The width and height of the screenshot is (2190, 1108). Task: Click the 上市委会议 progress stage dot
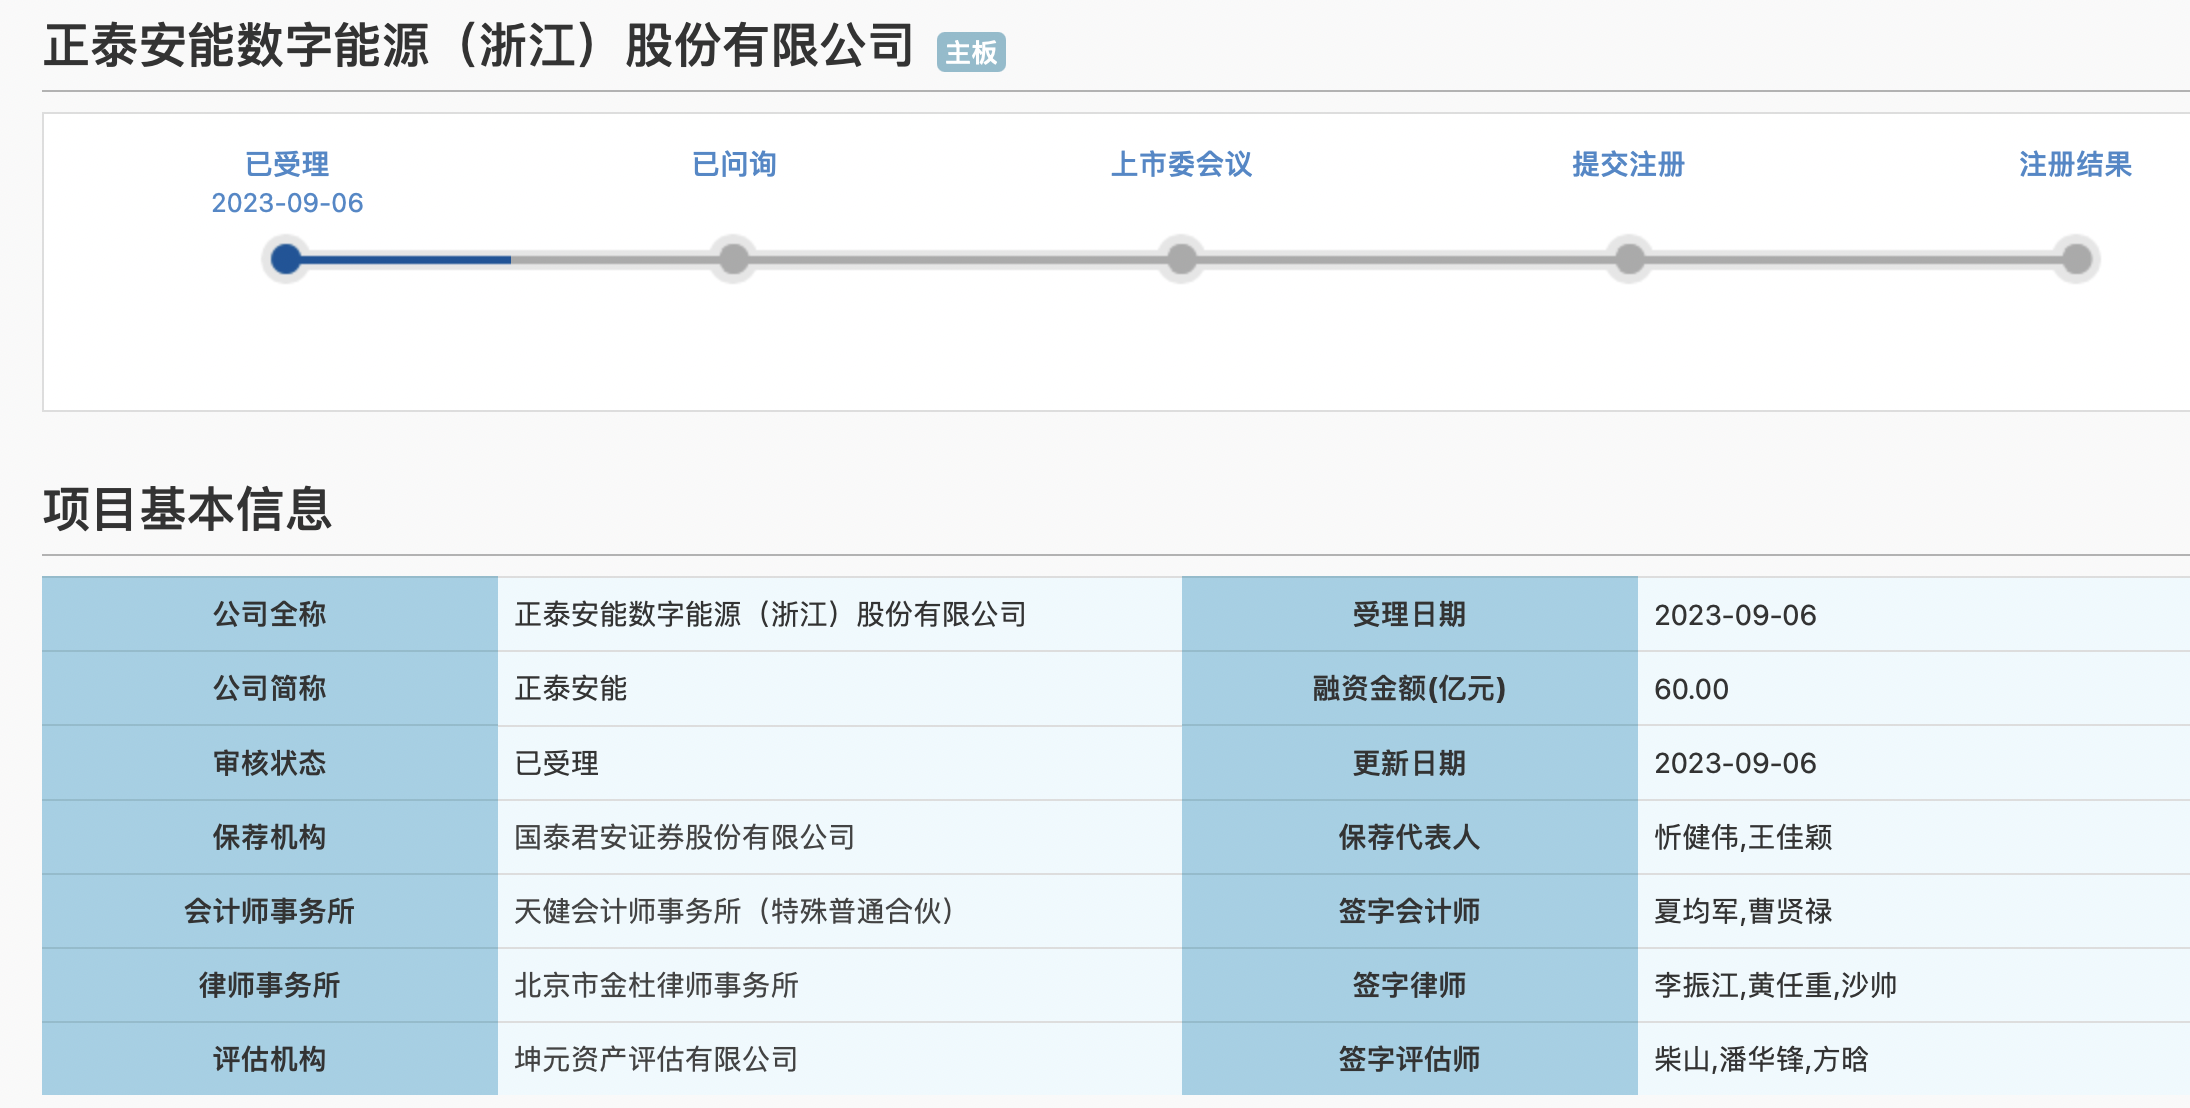[1182, 259]
